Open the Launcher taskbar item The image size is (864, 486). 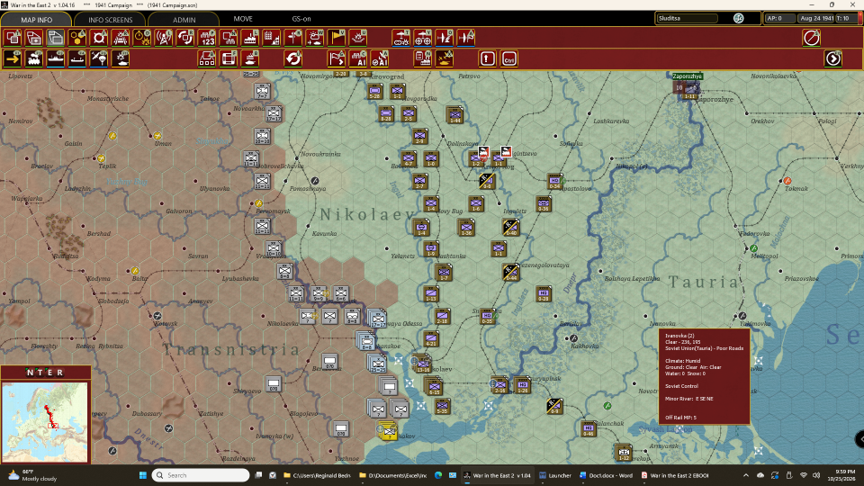coord(555,475)
